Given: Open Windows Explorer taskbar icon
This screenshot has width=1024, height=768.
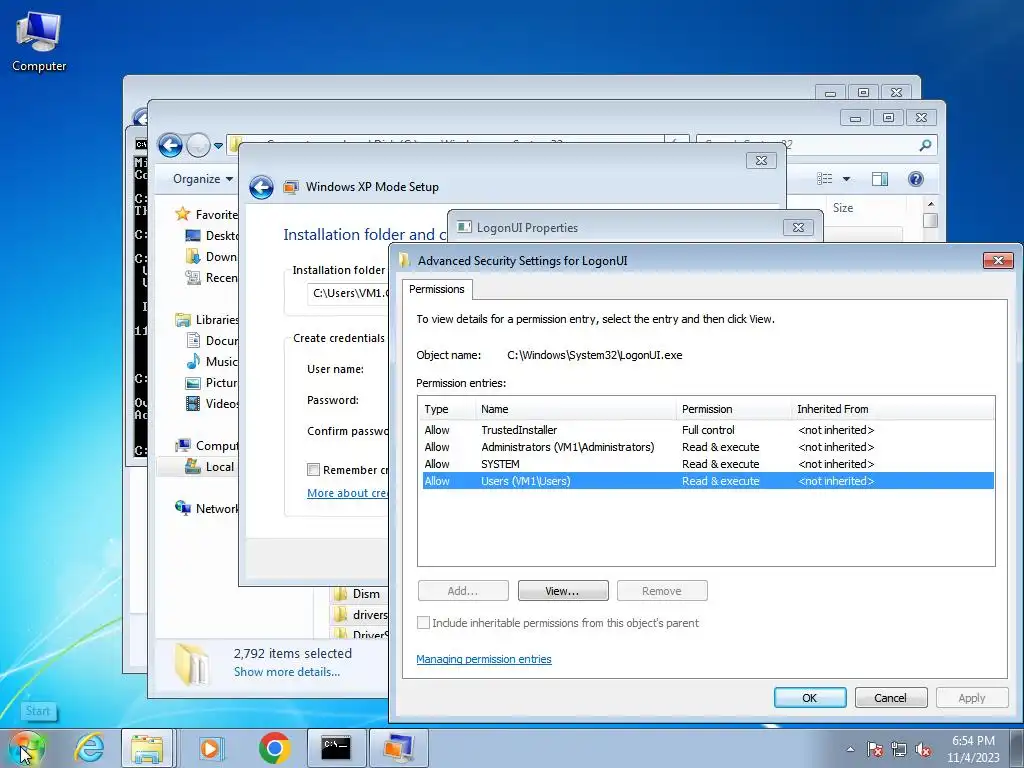Looking at the screenshot, I should (x=147, y=748).
